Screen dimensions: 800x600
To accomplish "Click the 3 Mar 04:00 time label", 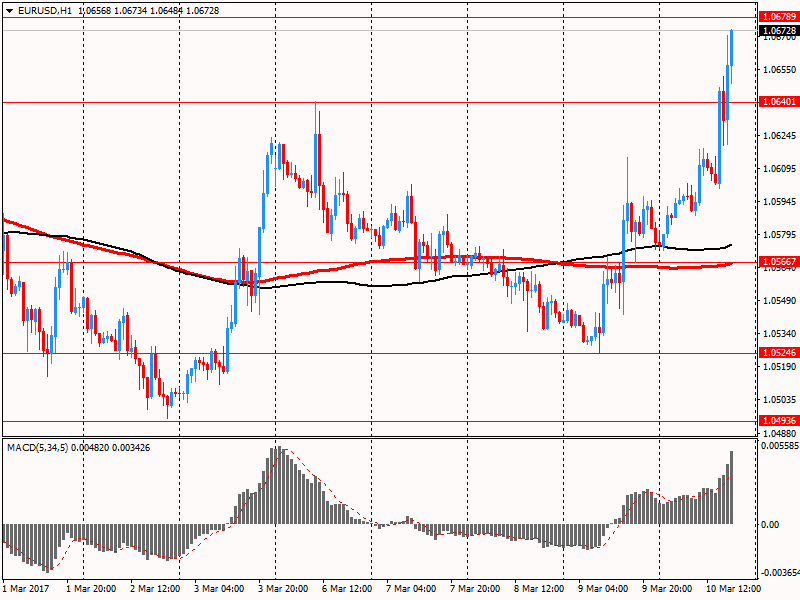I will [219, 589].
